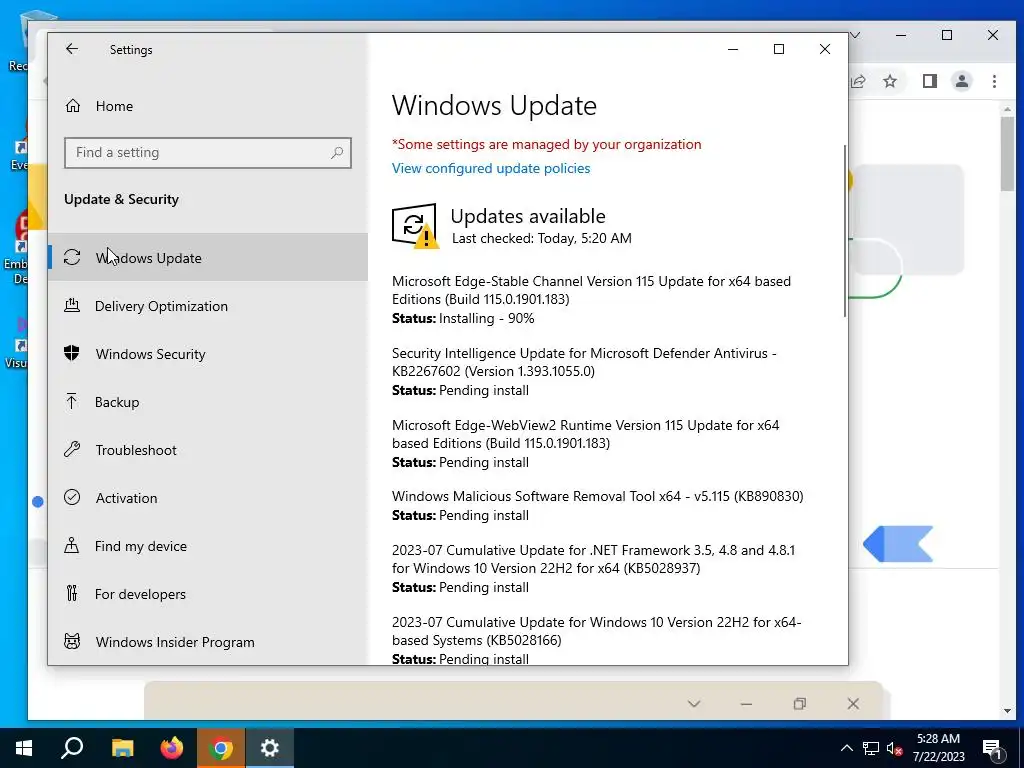Click the Security Intelligence Update KB2267602 entry

point(584,362)
